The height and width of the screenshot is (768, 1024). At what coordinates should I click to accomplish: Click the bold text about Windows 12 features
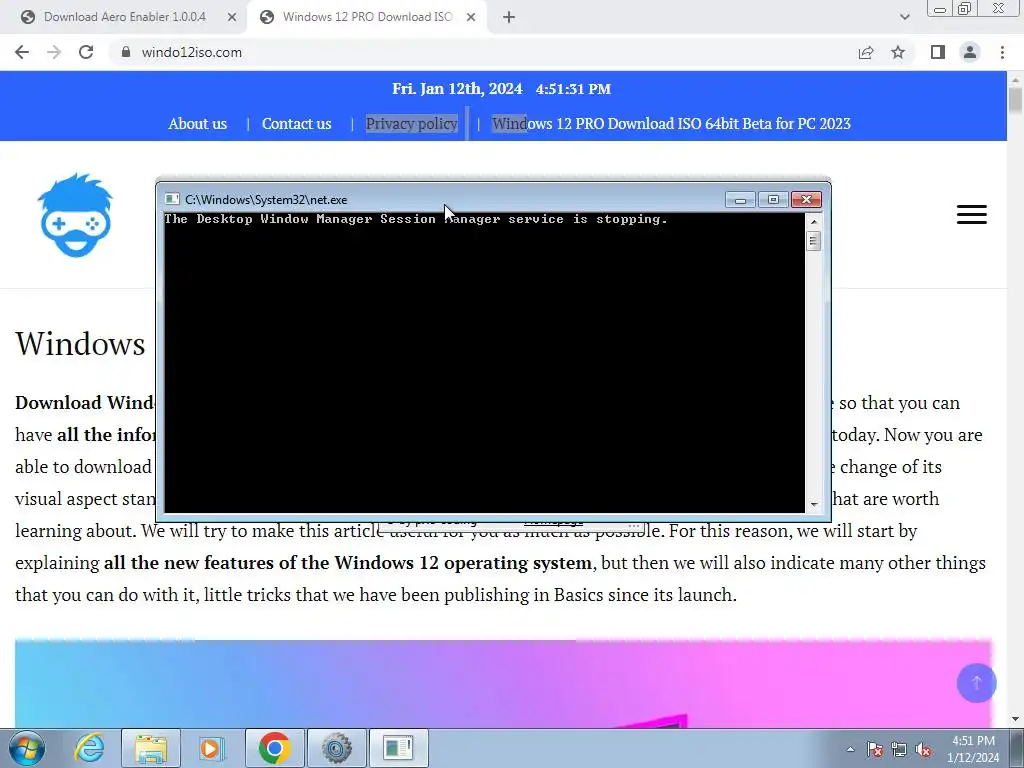tap(348, 562)
